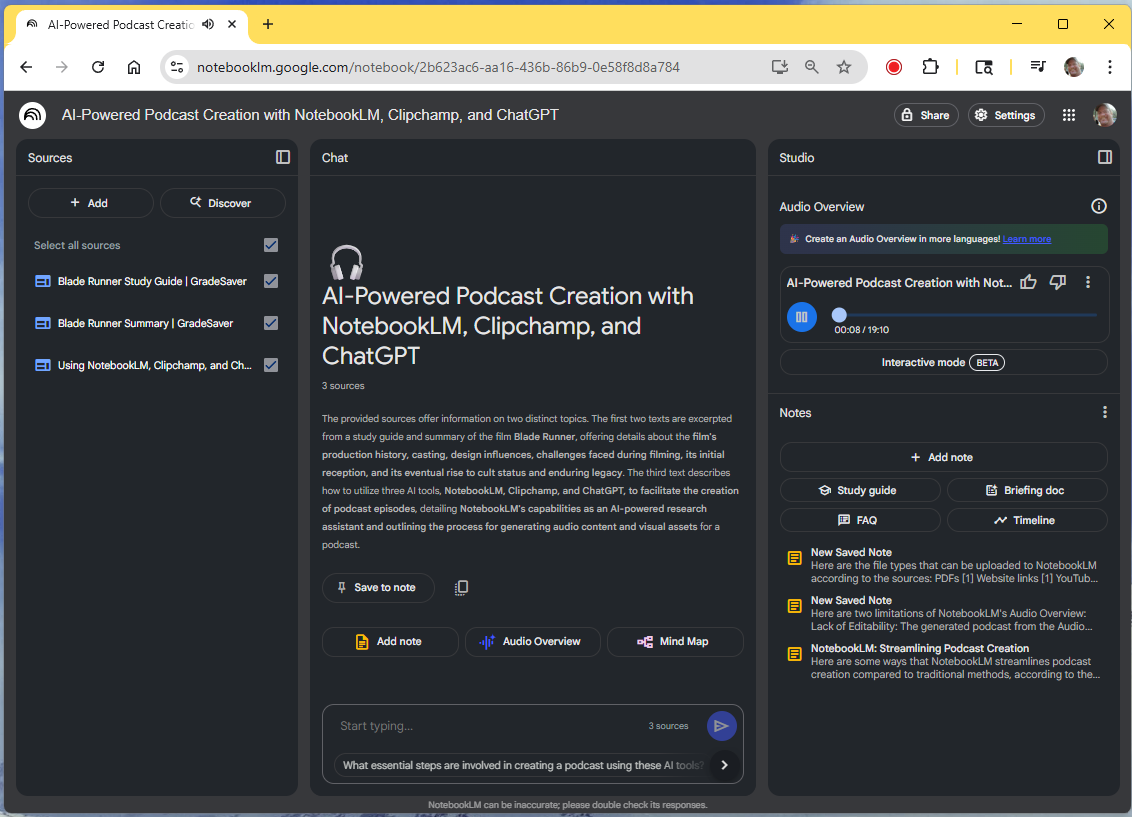Open a new browser tab
This screenshot has width=1132, height=817.
[x=268, y=24]
